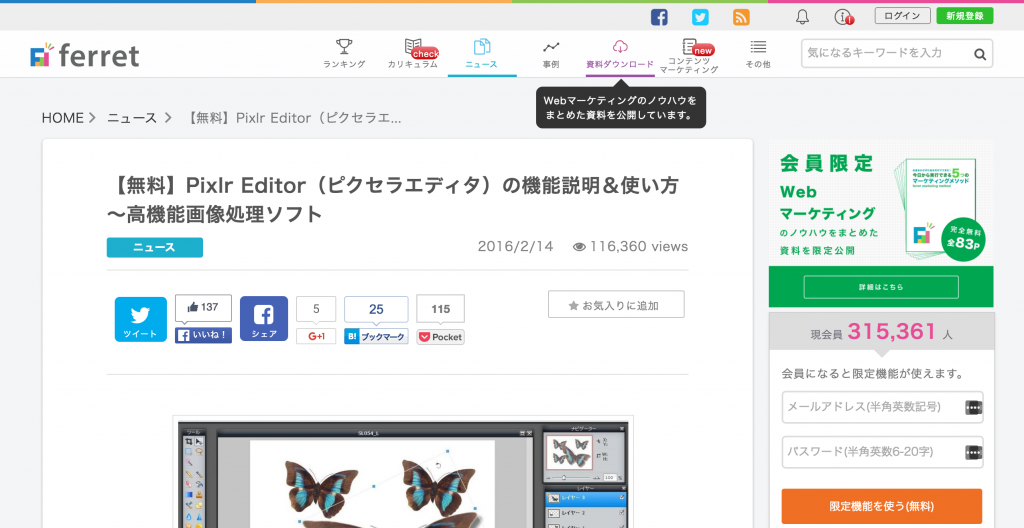Click 限定機能を使う(無料) button
Viewport: 1024px width, 528px height.
point(882,506)
